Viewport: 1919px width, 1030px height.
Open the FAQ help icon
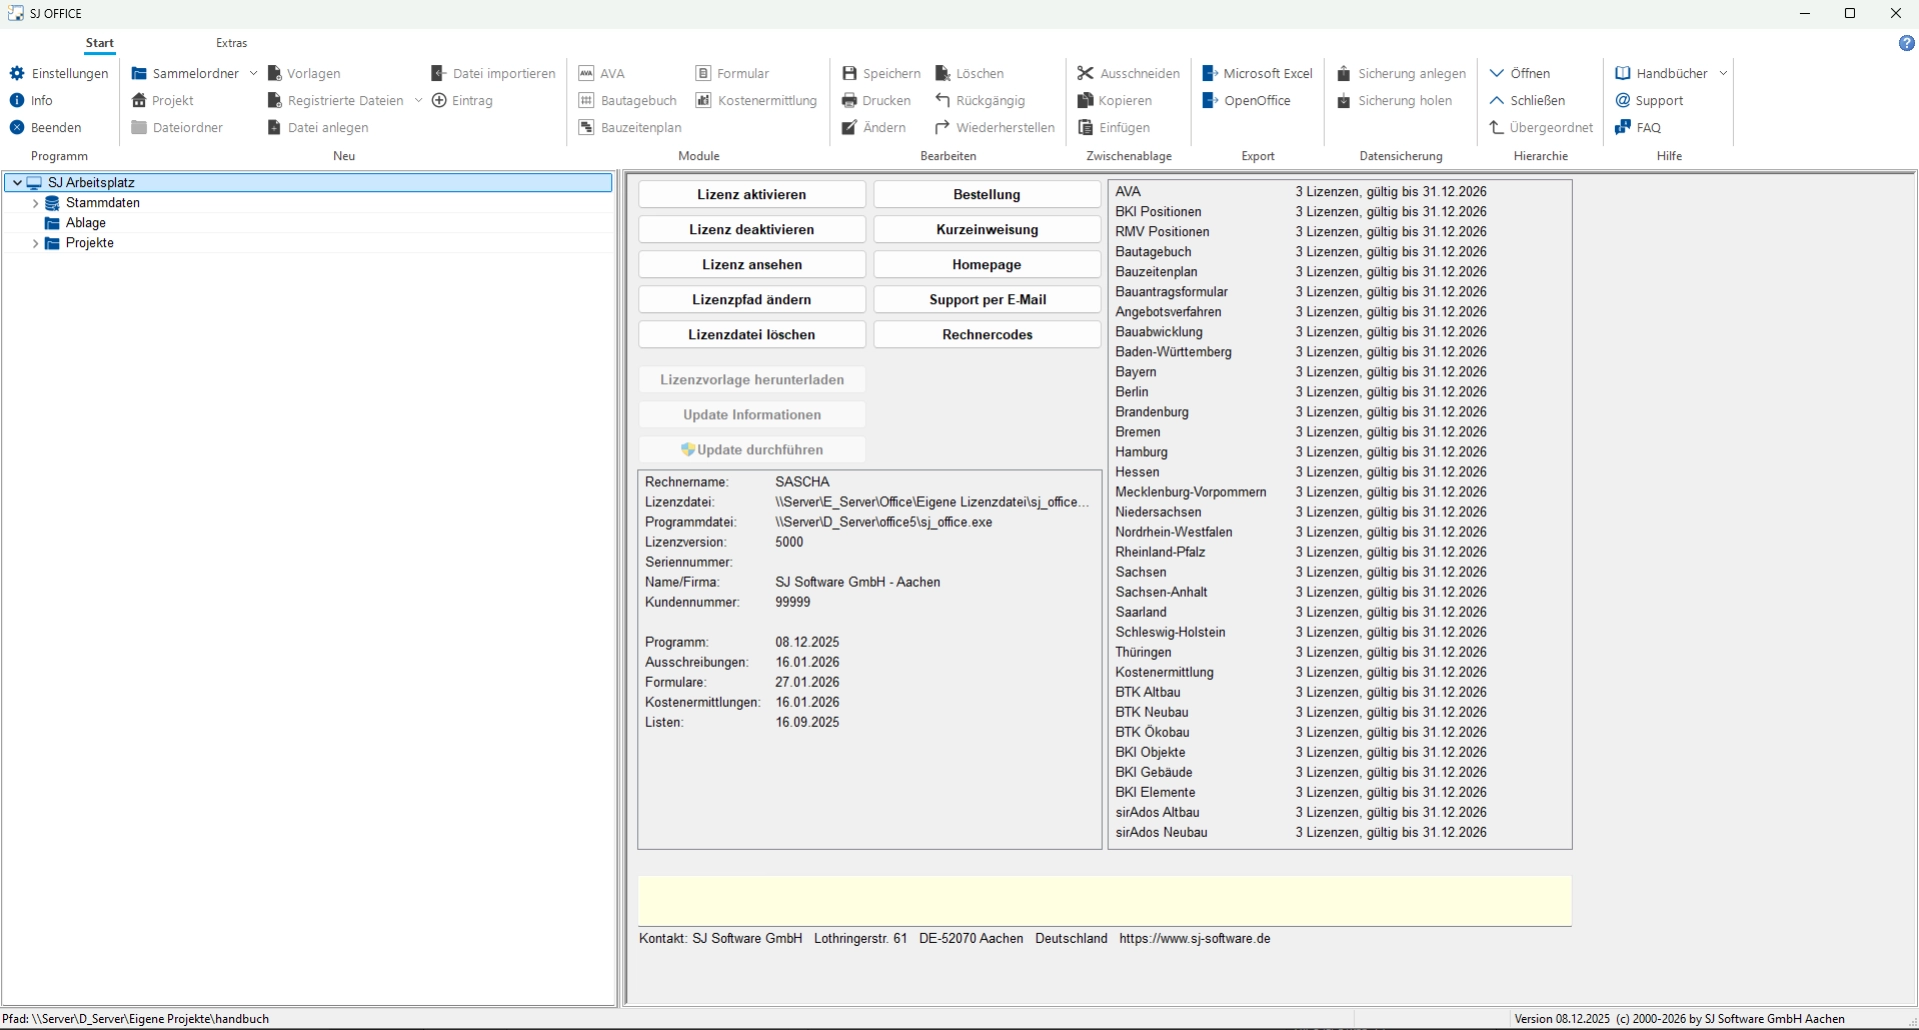point(1623,128)
